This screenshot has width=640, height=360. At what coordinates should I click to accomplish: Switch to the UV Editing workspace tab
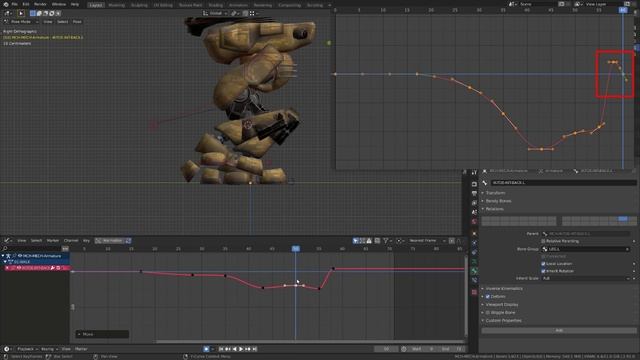(163, 5)
